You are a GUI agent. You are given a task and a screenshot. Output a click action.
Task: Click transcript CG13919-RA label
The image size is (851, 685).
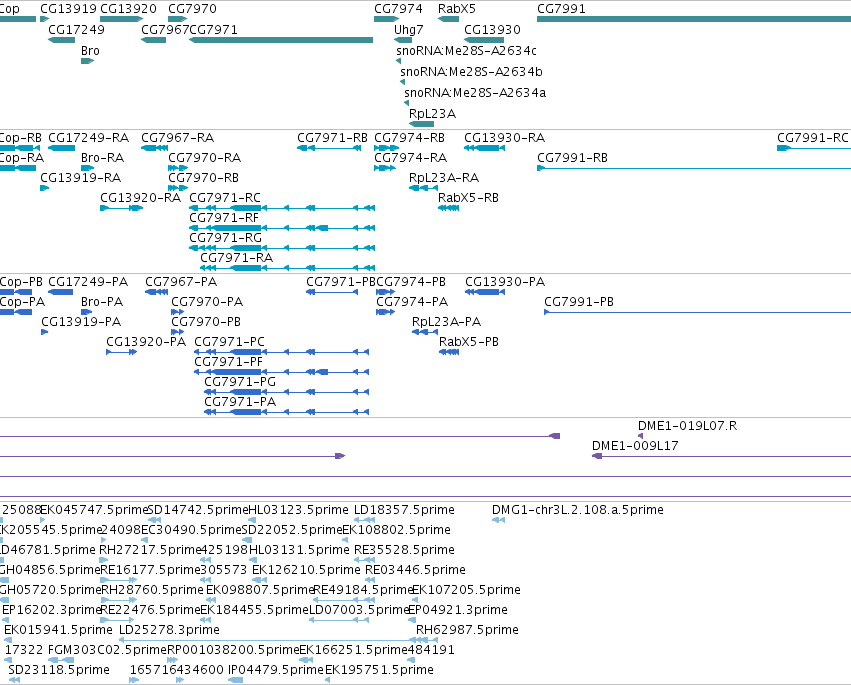pos(81,177)
